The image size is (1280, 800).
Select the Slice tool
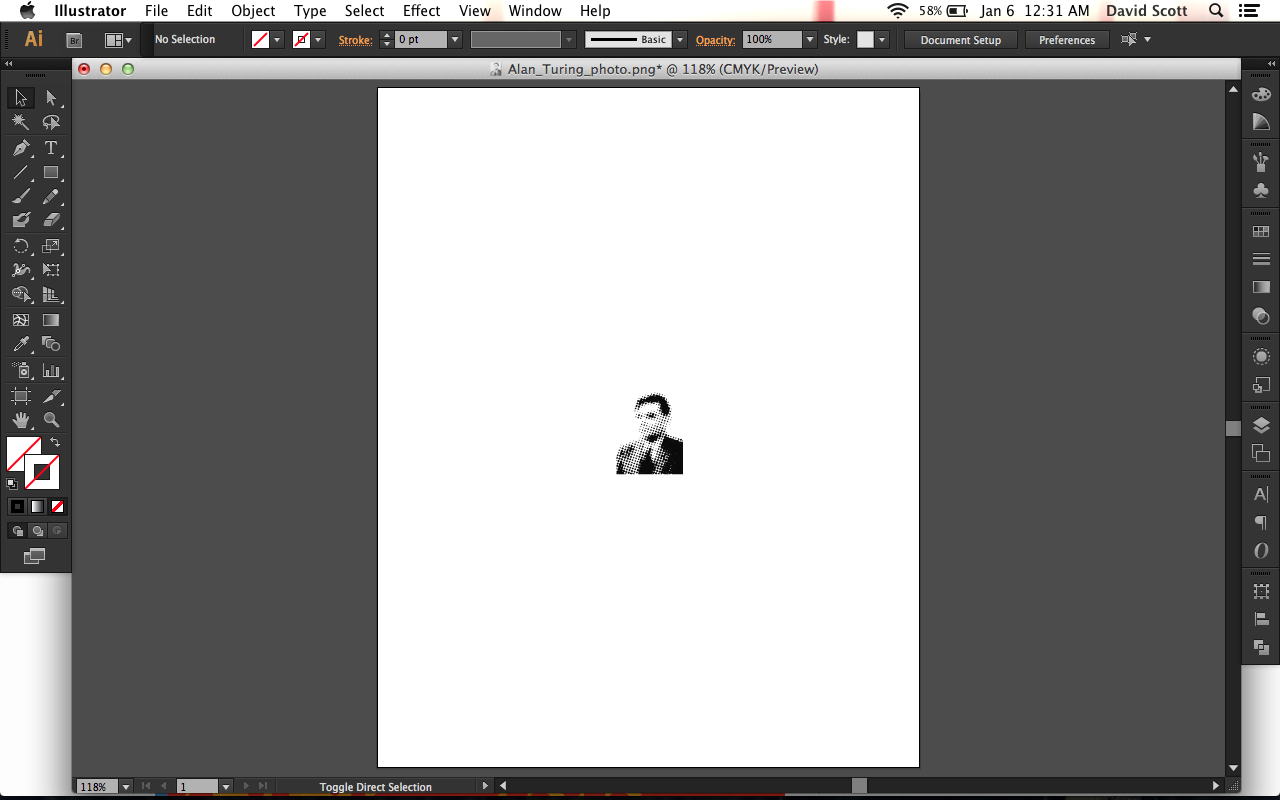(x=51, y=396)
